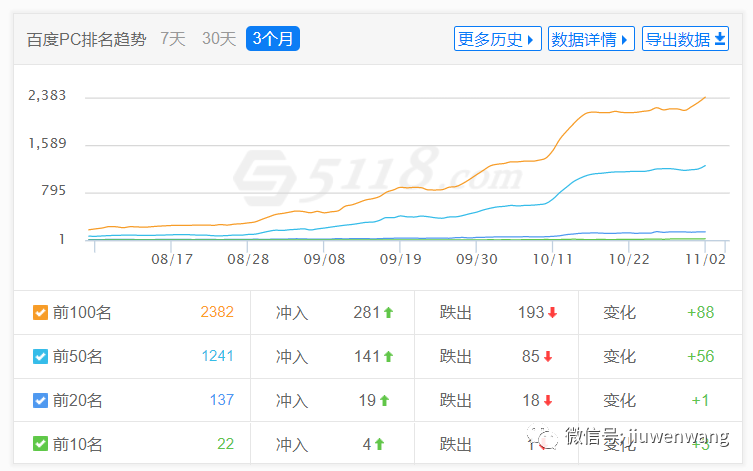Click red down arrow beside 18

[x=548, y=401]
